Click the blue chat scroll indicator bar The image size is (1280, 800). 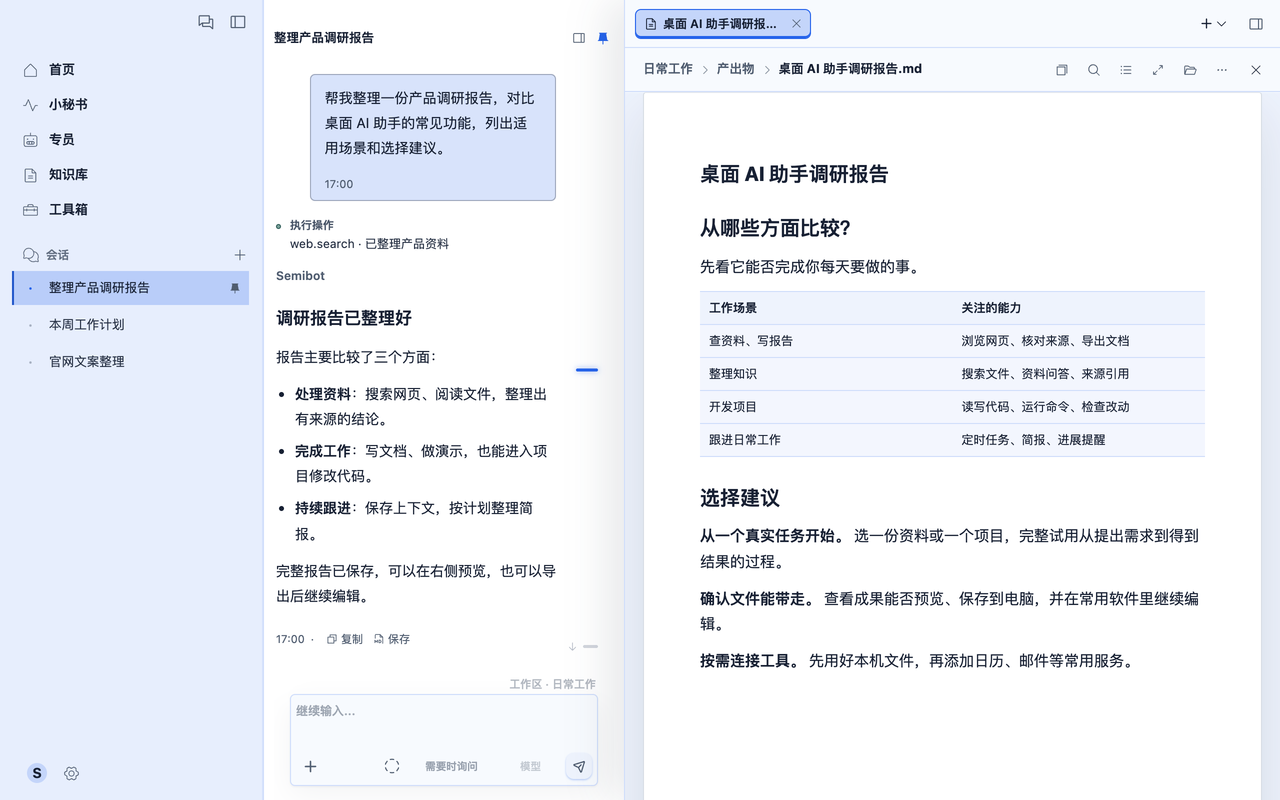(587, 370)
